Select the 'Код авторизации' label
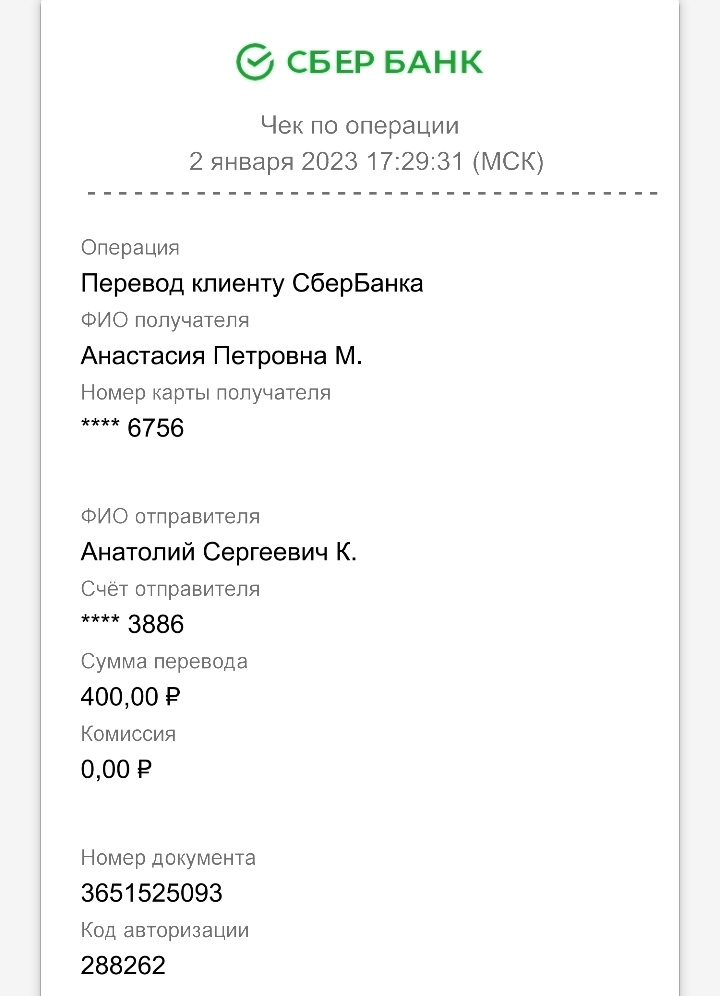 click(x=165, y=931)
